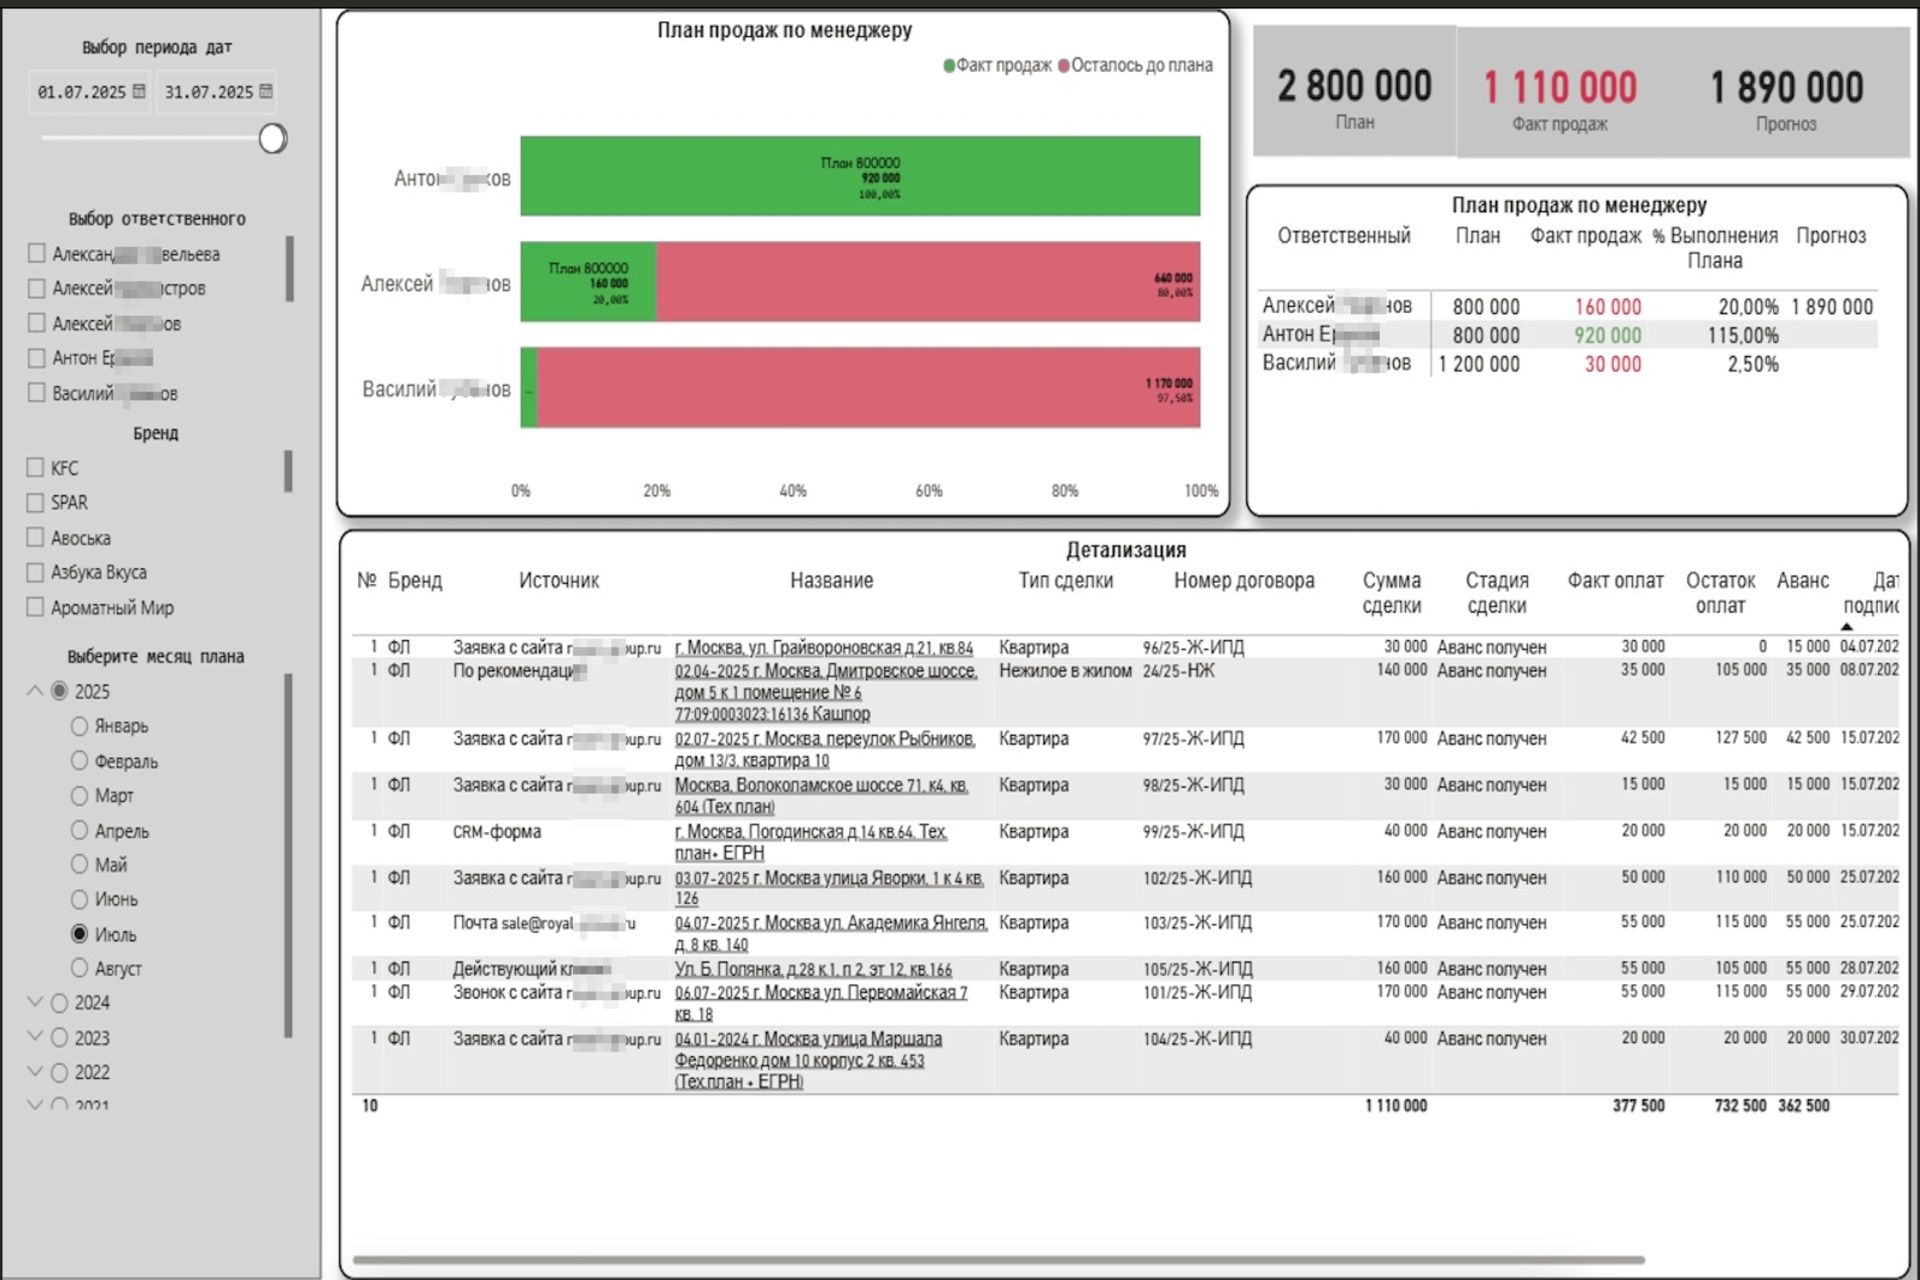Expand the 2023 year node
Screen dimensions: 1920x1280
pos(35,1036)
